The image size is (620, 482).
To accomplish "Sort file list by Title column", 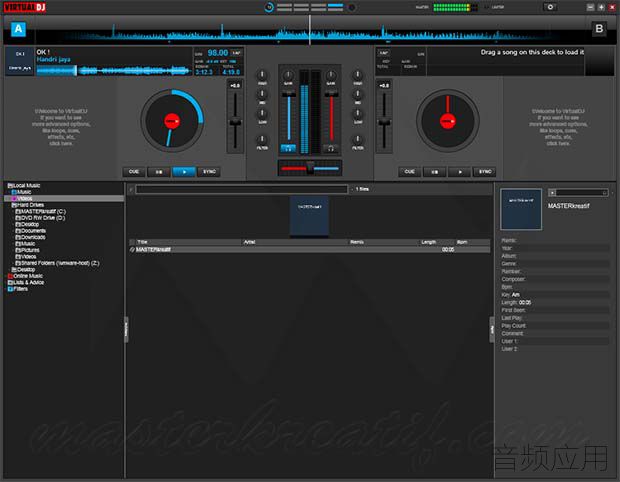I will pos(188,242).
